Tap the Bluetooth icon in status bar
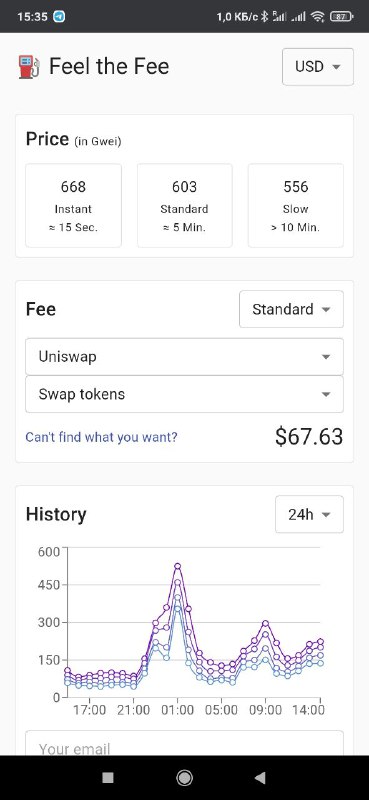 pos(264,16)
